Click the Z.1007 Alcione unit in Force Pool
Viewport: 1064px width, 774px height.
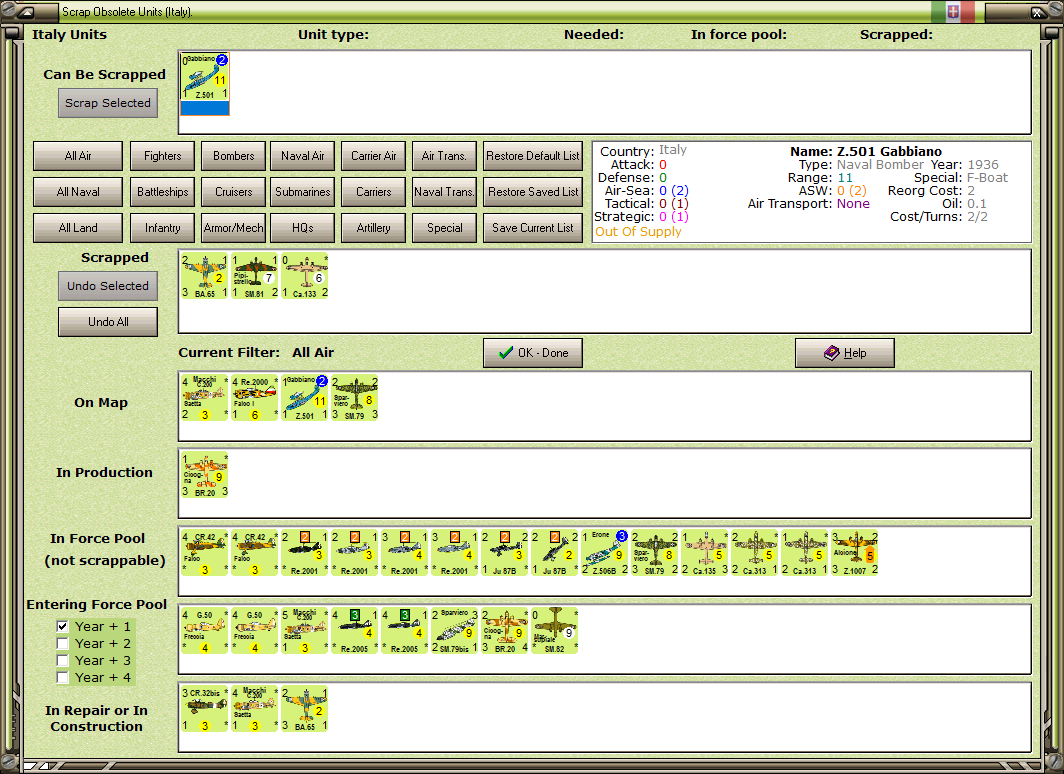[x=855, y=552]
